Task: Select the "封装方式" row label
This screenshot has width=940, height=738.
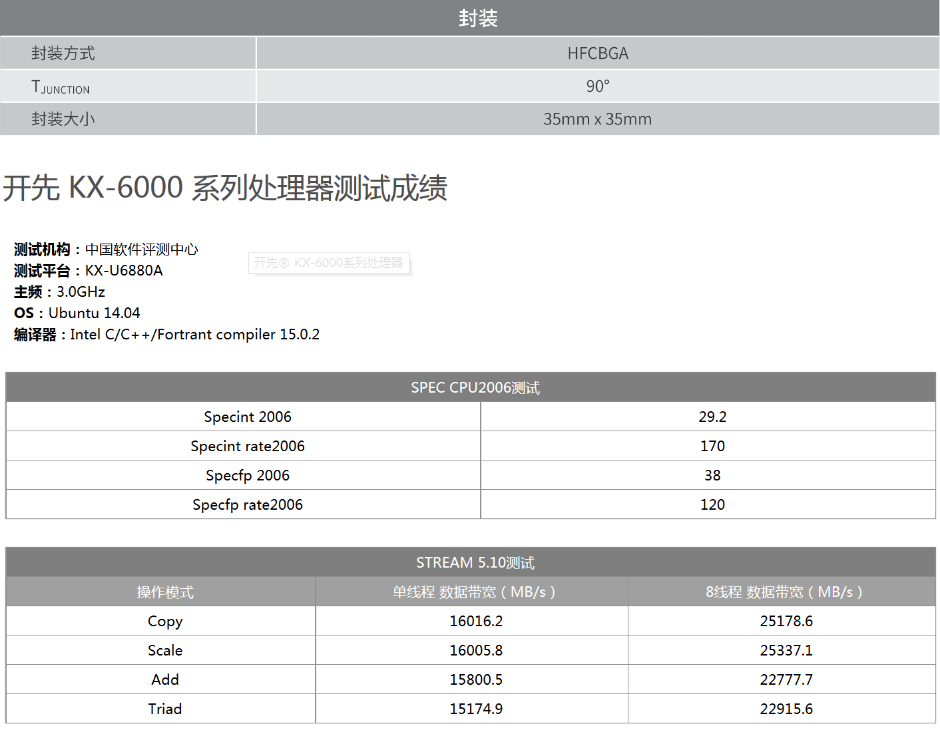Action: (63, 53)
